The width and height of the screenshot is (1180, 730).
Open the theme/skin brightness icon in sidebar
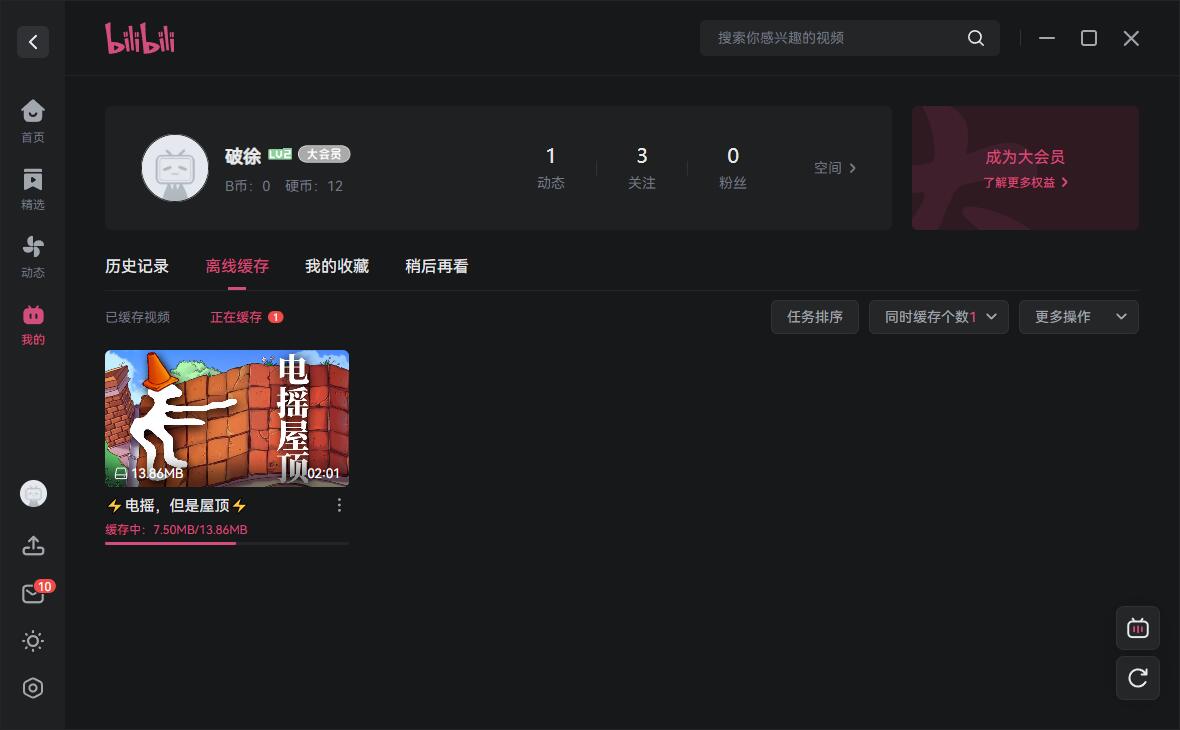[33, 641]
